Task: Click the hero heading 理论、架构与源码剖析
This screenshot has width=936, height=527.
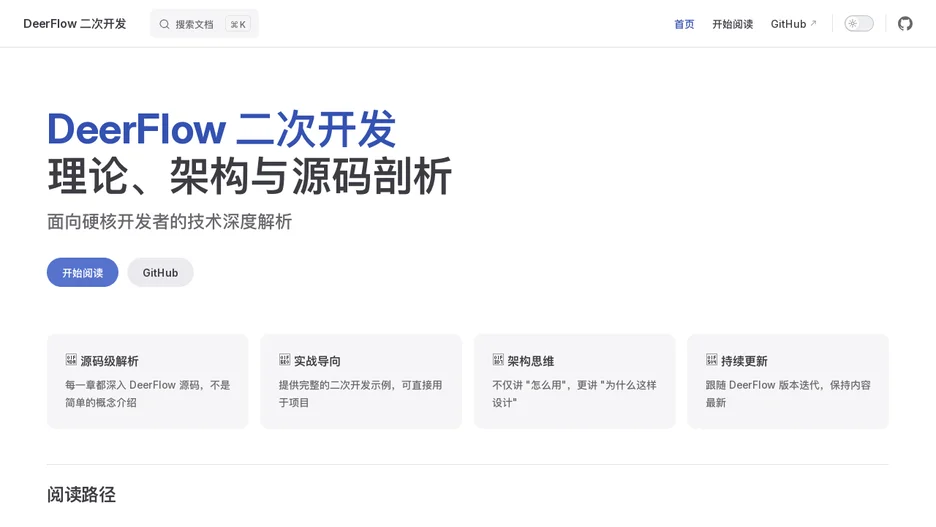Action: point(250,176)
